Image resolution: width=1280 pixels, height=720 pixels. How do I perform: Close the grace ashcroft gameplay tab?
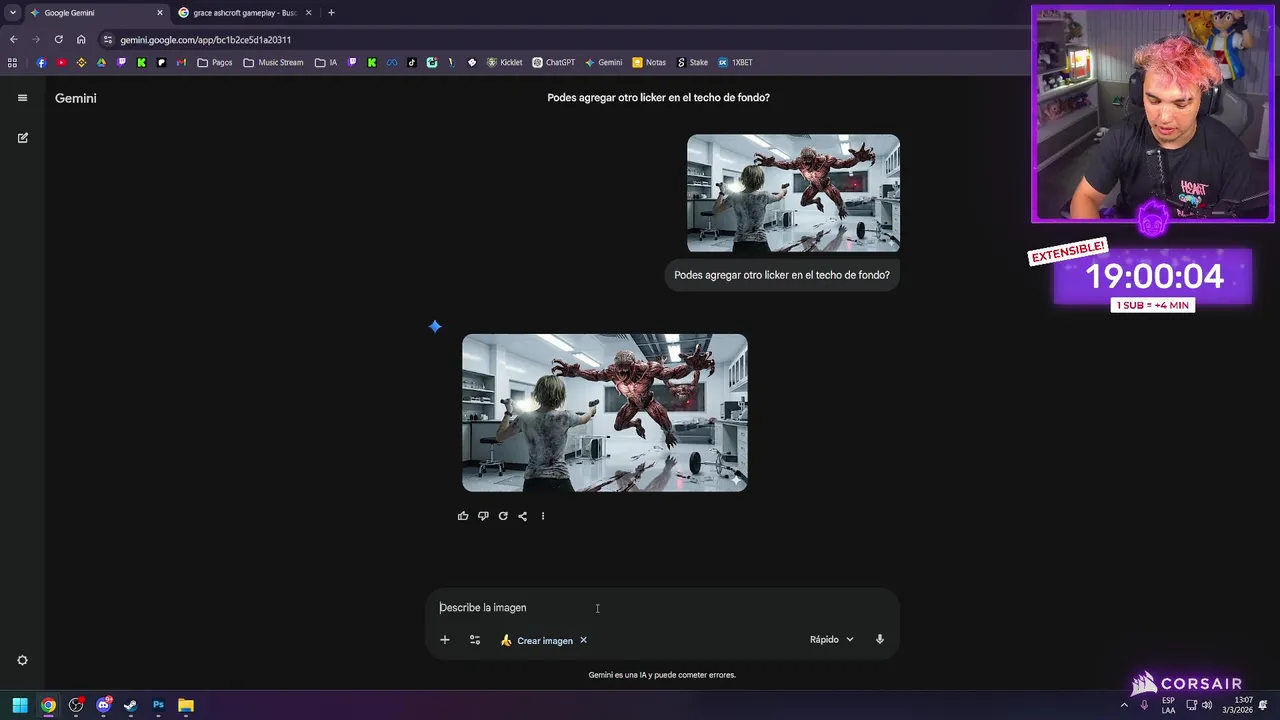click(308, 13)
